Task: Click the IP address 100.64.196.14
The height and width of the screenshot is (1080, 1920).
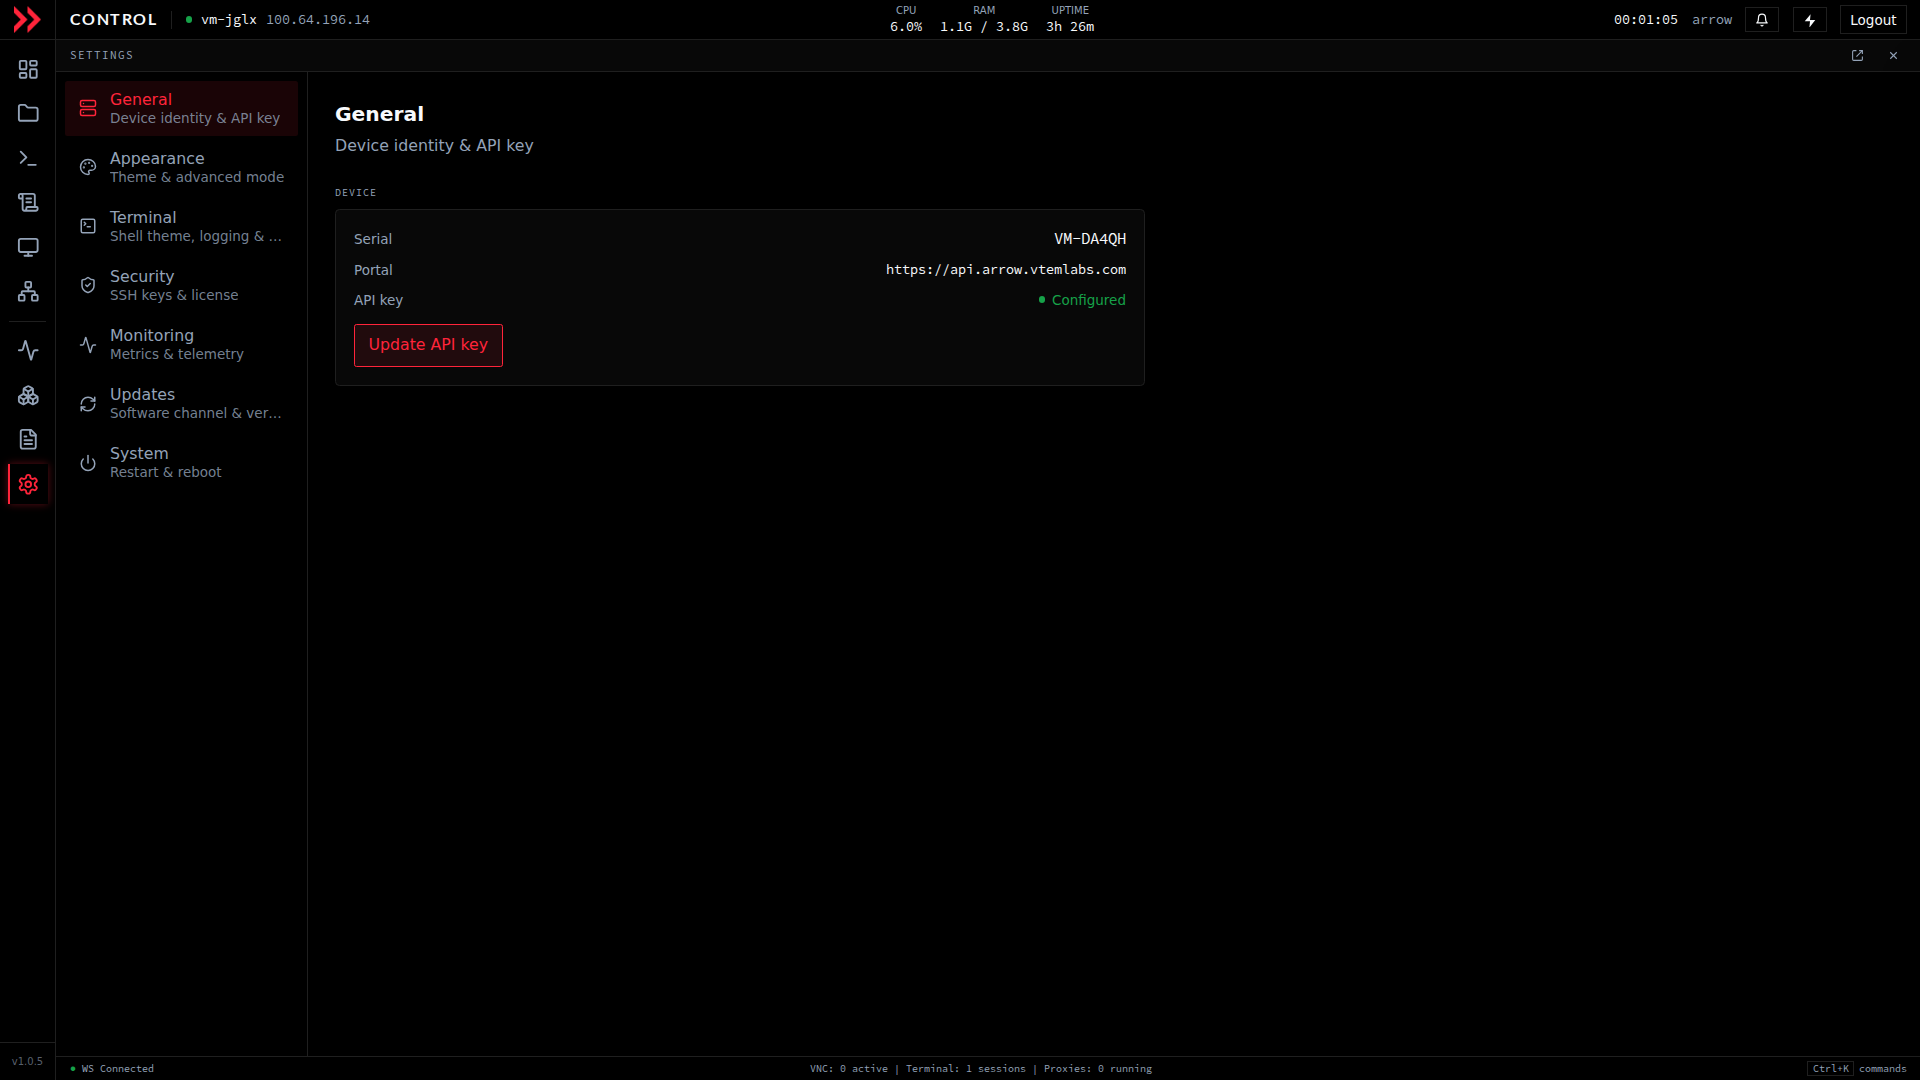Action: [x=318, y=20]
